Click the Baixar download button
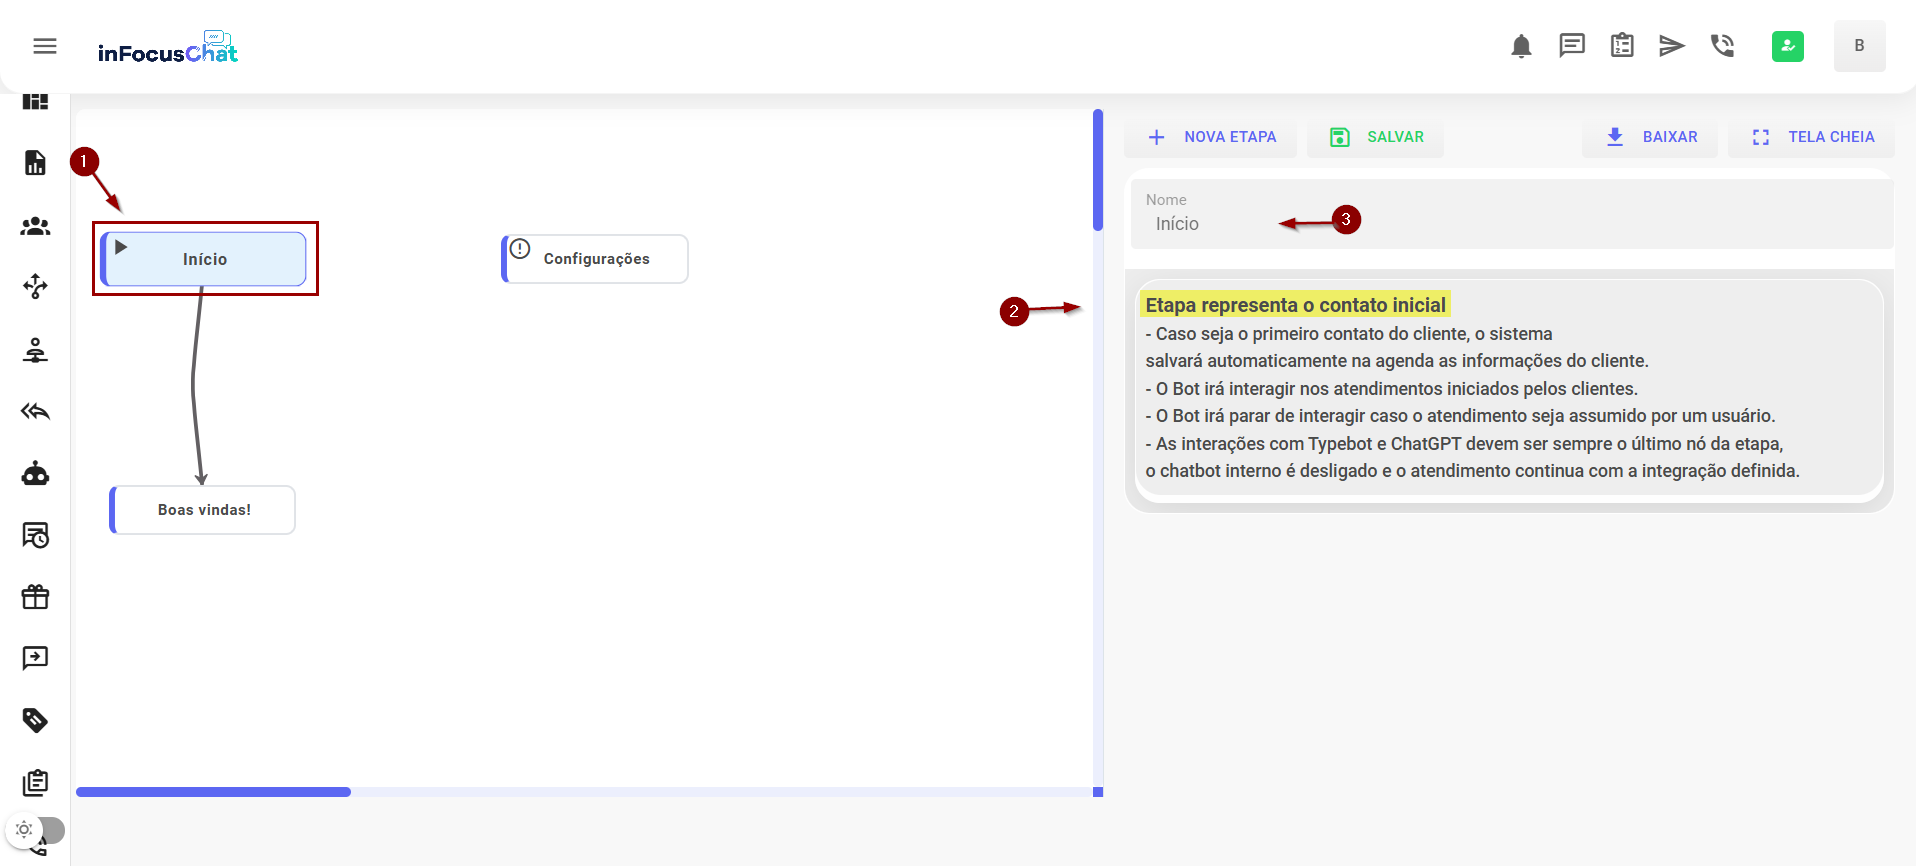This screenshot has height=866, width=1916. [x=1650, y=137]
